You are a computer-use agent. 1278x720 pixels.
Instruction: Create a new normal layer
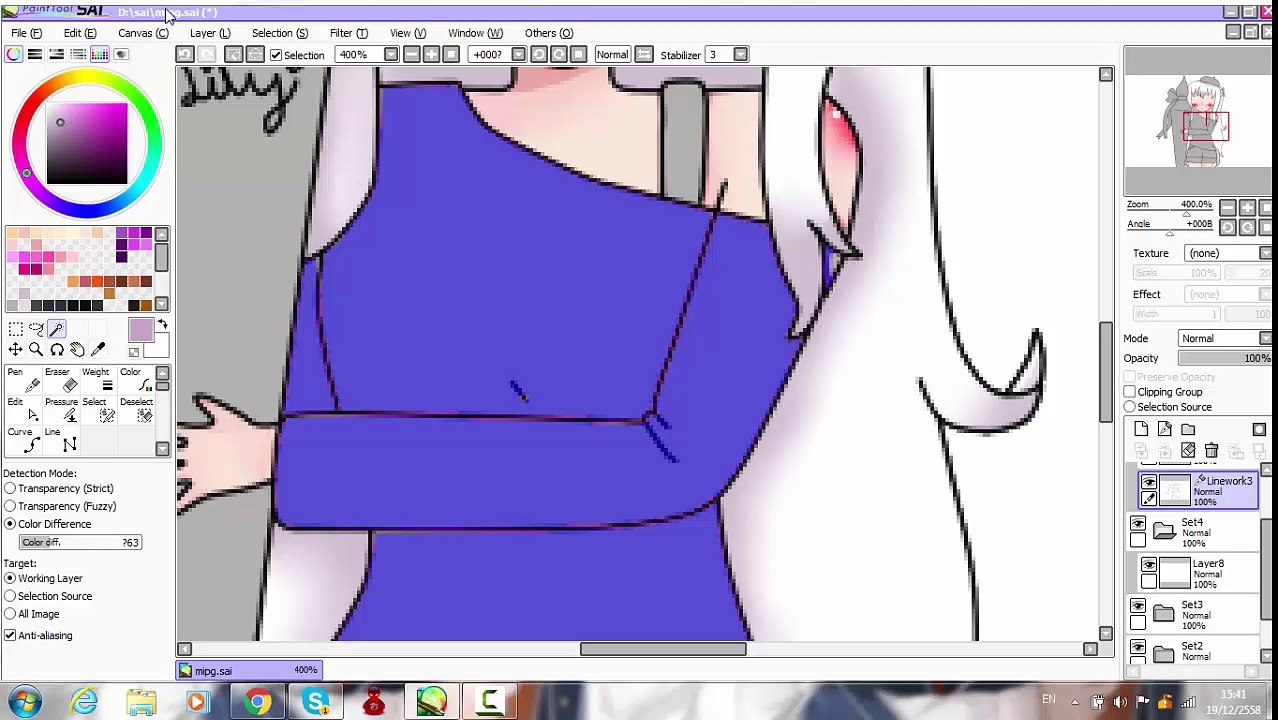tap(1141, 429)
